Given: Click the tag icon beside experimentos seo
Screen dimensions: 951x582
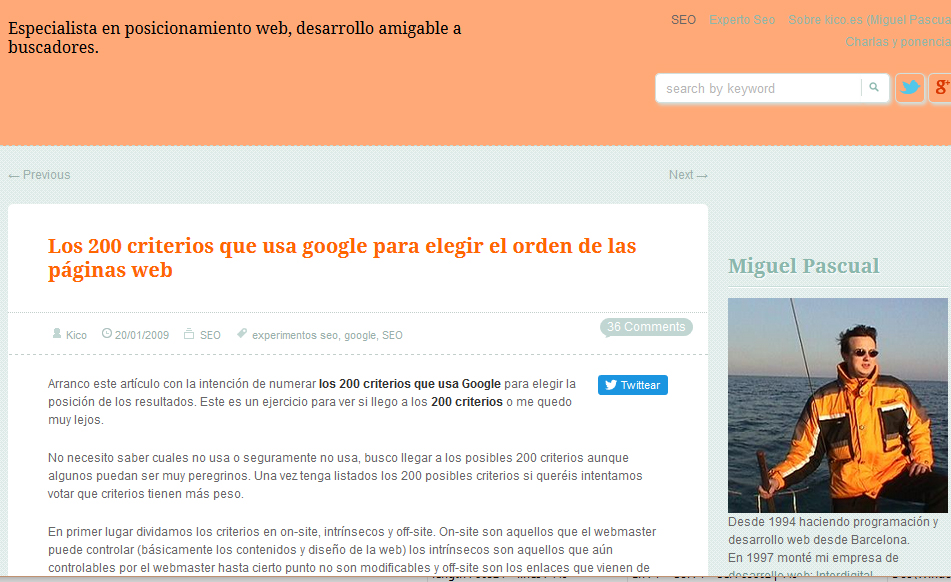Looking at the screenshot, I should [241, 333].
